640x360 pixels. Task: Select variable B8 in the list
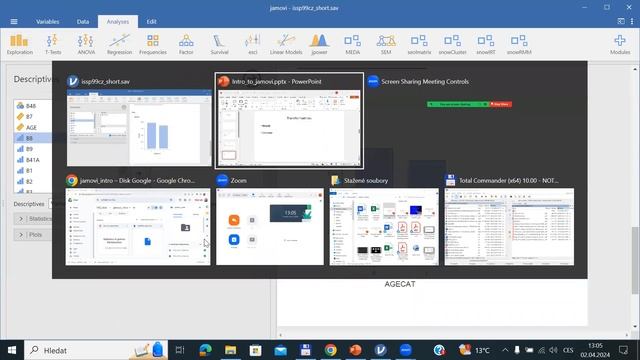tap(33, 138)
